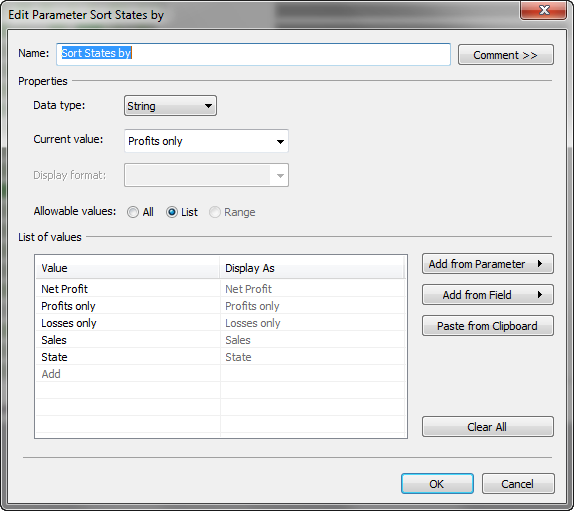The width and height of the screenshot is (574, 511).
Task: Confirm with the OK button
Action: (x=437, y=484)
